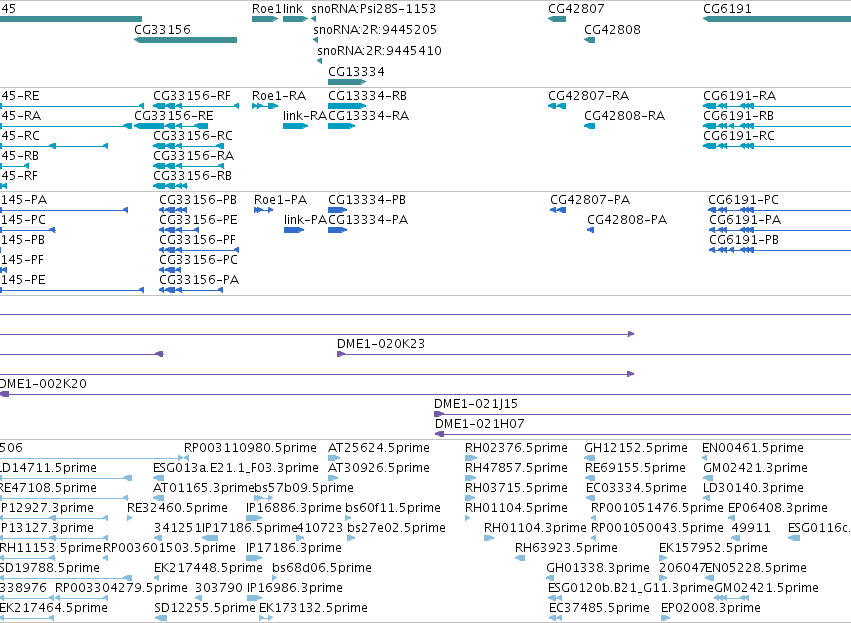The image size is (851, 623).
Task: Click protein CG33156-PE label
Action: coord(198,220)
